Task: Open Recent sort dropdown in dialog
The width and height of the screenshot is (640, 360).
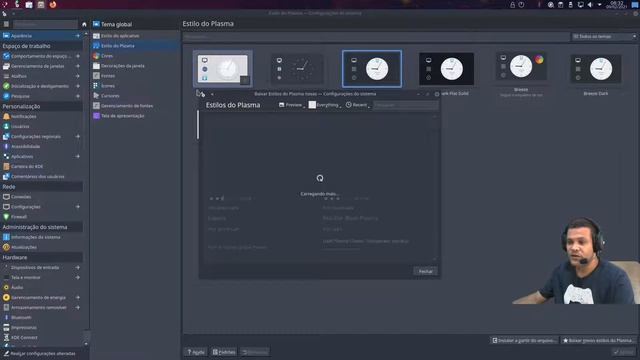Action: [x=358, y=105]
